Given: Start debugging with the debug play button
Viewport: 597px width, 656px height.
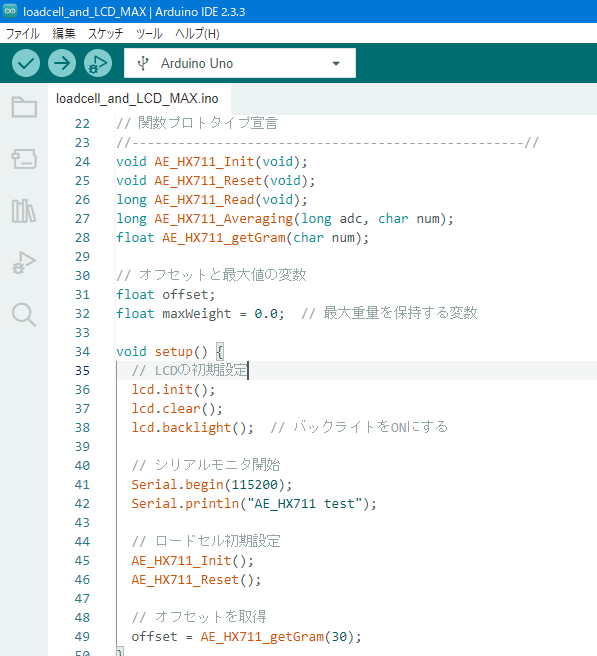Looking at the screenshot, I should pos(98,63).
